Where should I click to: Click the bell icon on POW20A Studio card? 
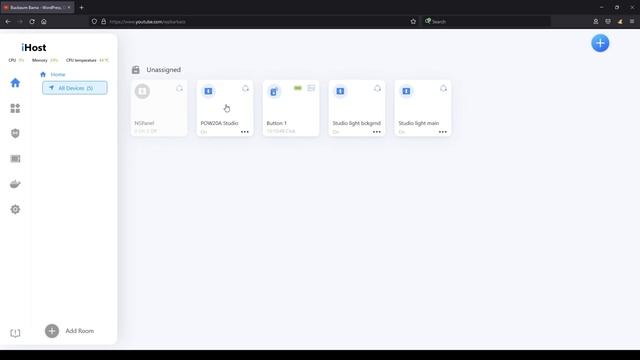click(245, 88)
